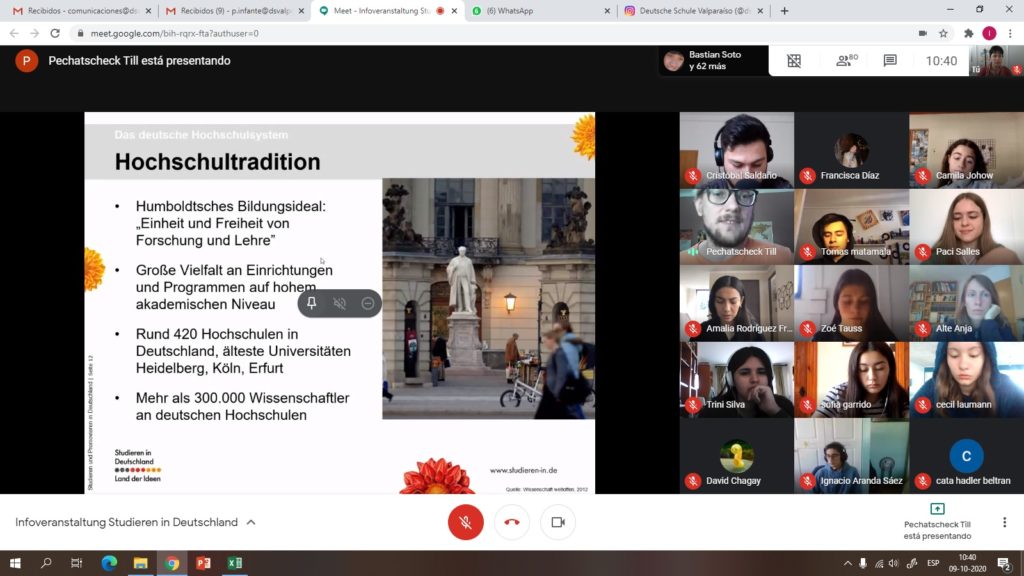Mute the presenter via the slide overlay
The height and width of the screenshot is (576, 1024).
point(340,303)
